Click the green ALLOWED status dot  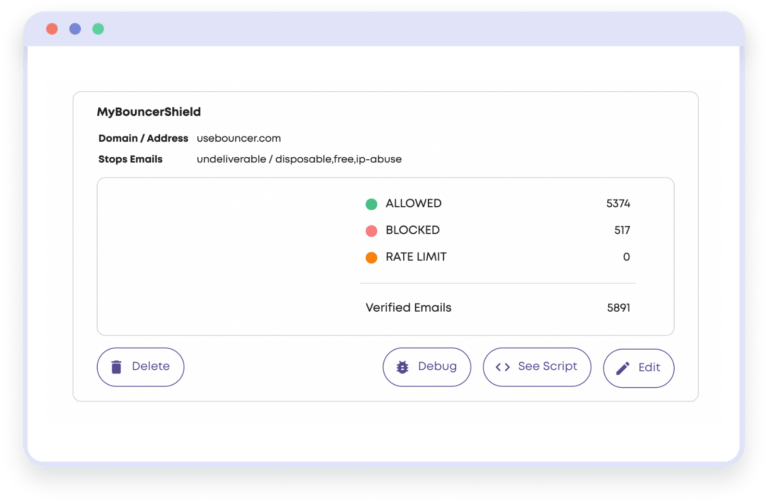click(x=371, y=204)
